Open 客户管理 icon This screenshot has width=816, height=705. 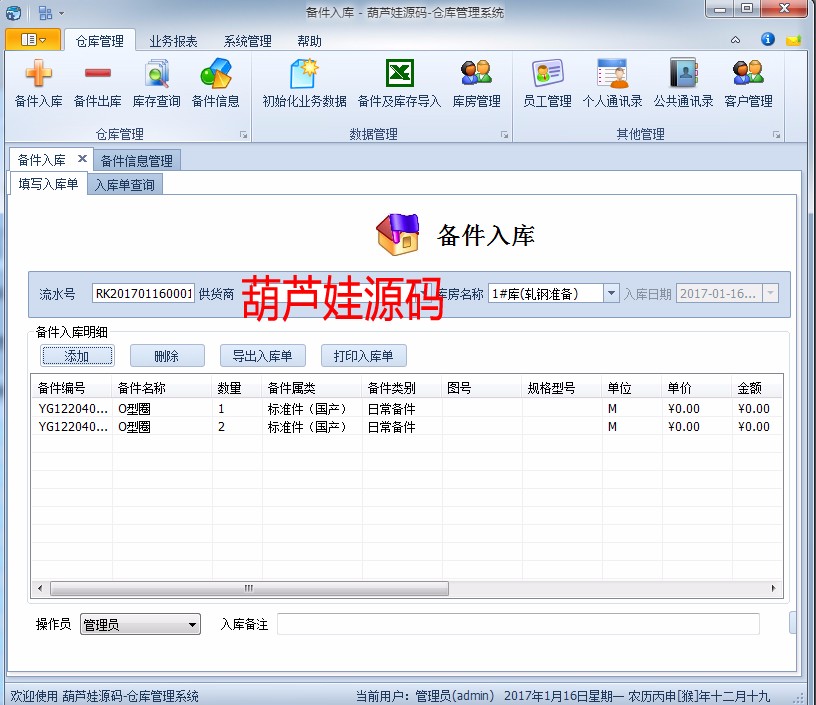[748, 84]
